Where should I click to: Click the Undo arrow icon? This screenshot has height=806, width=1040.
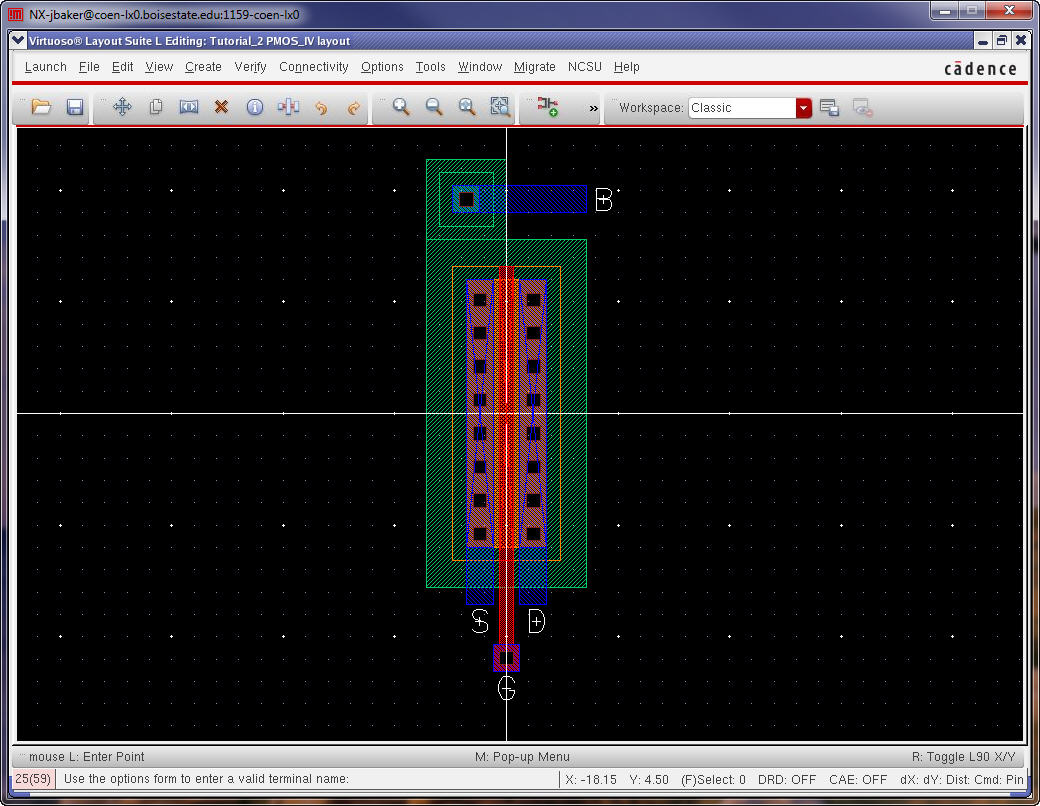[x=321, y=107]
